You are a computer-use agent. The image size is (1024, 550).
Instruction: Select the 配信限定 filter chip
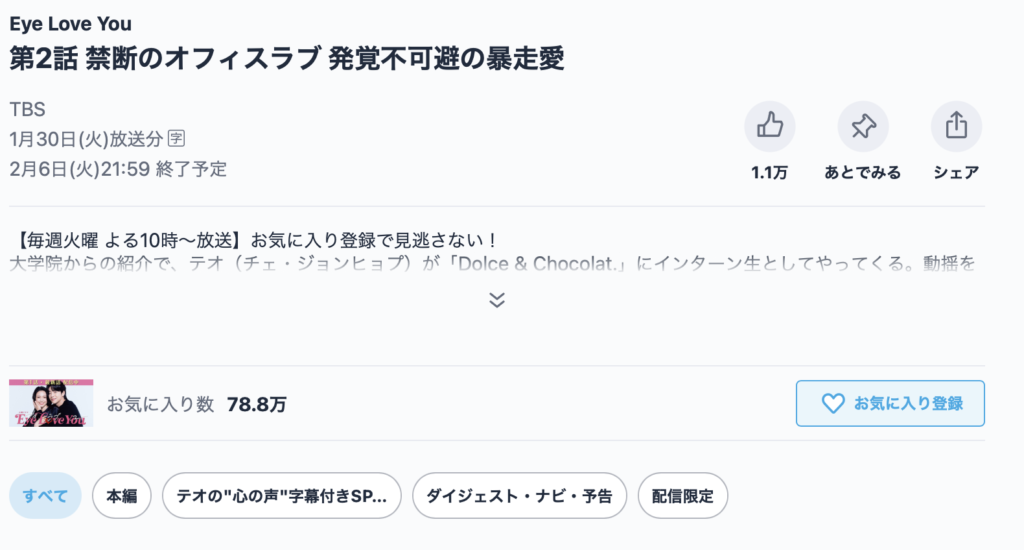[682, 496]
